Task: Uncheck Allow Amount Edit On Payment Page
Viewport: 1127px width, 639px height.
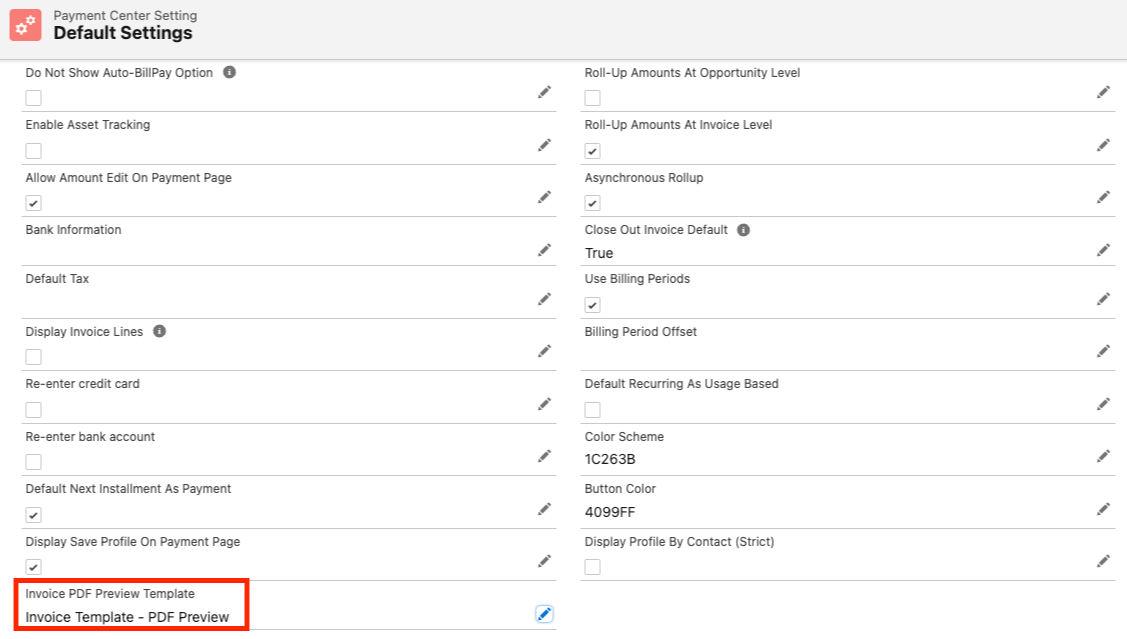Action: click(34, 203)
